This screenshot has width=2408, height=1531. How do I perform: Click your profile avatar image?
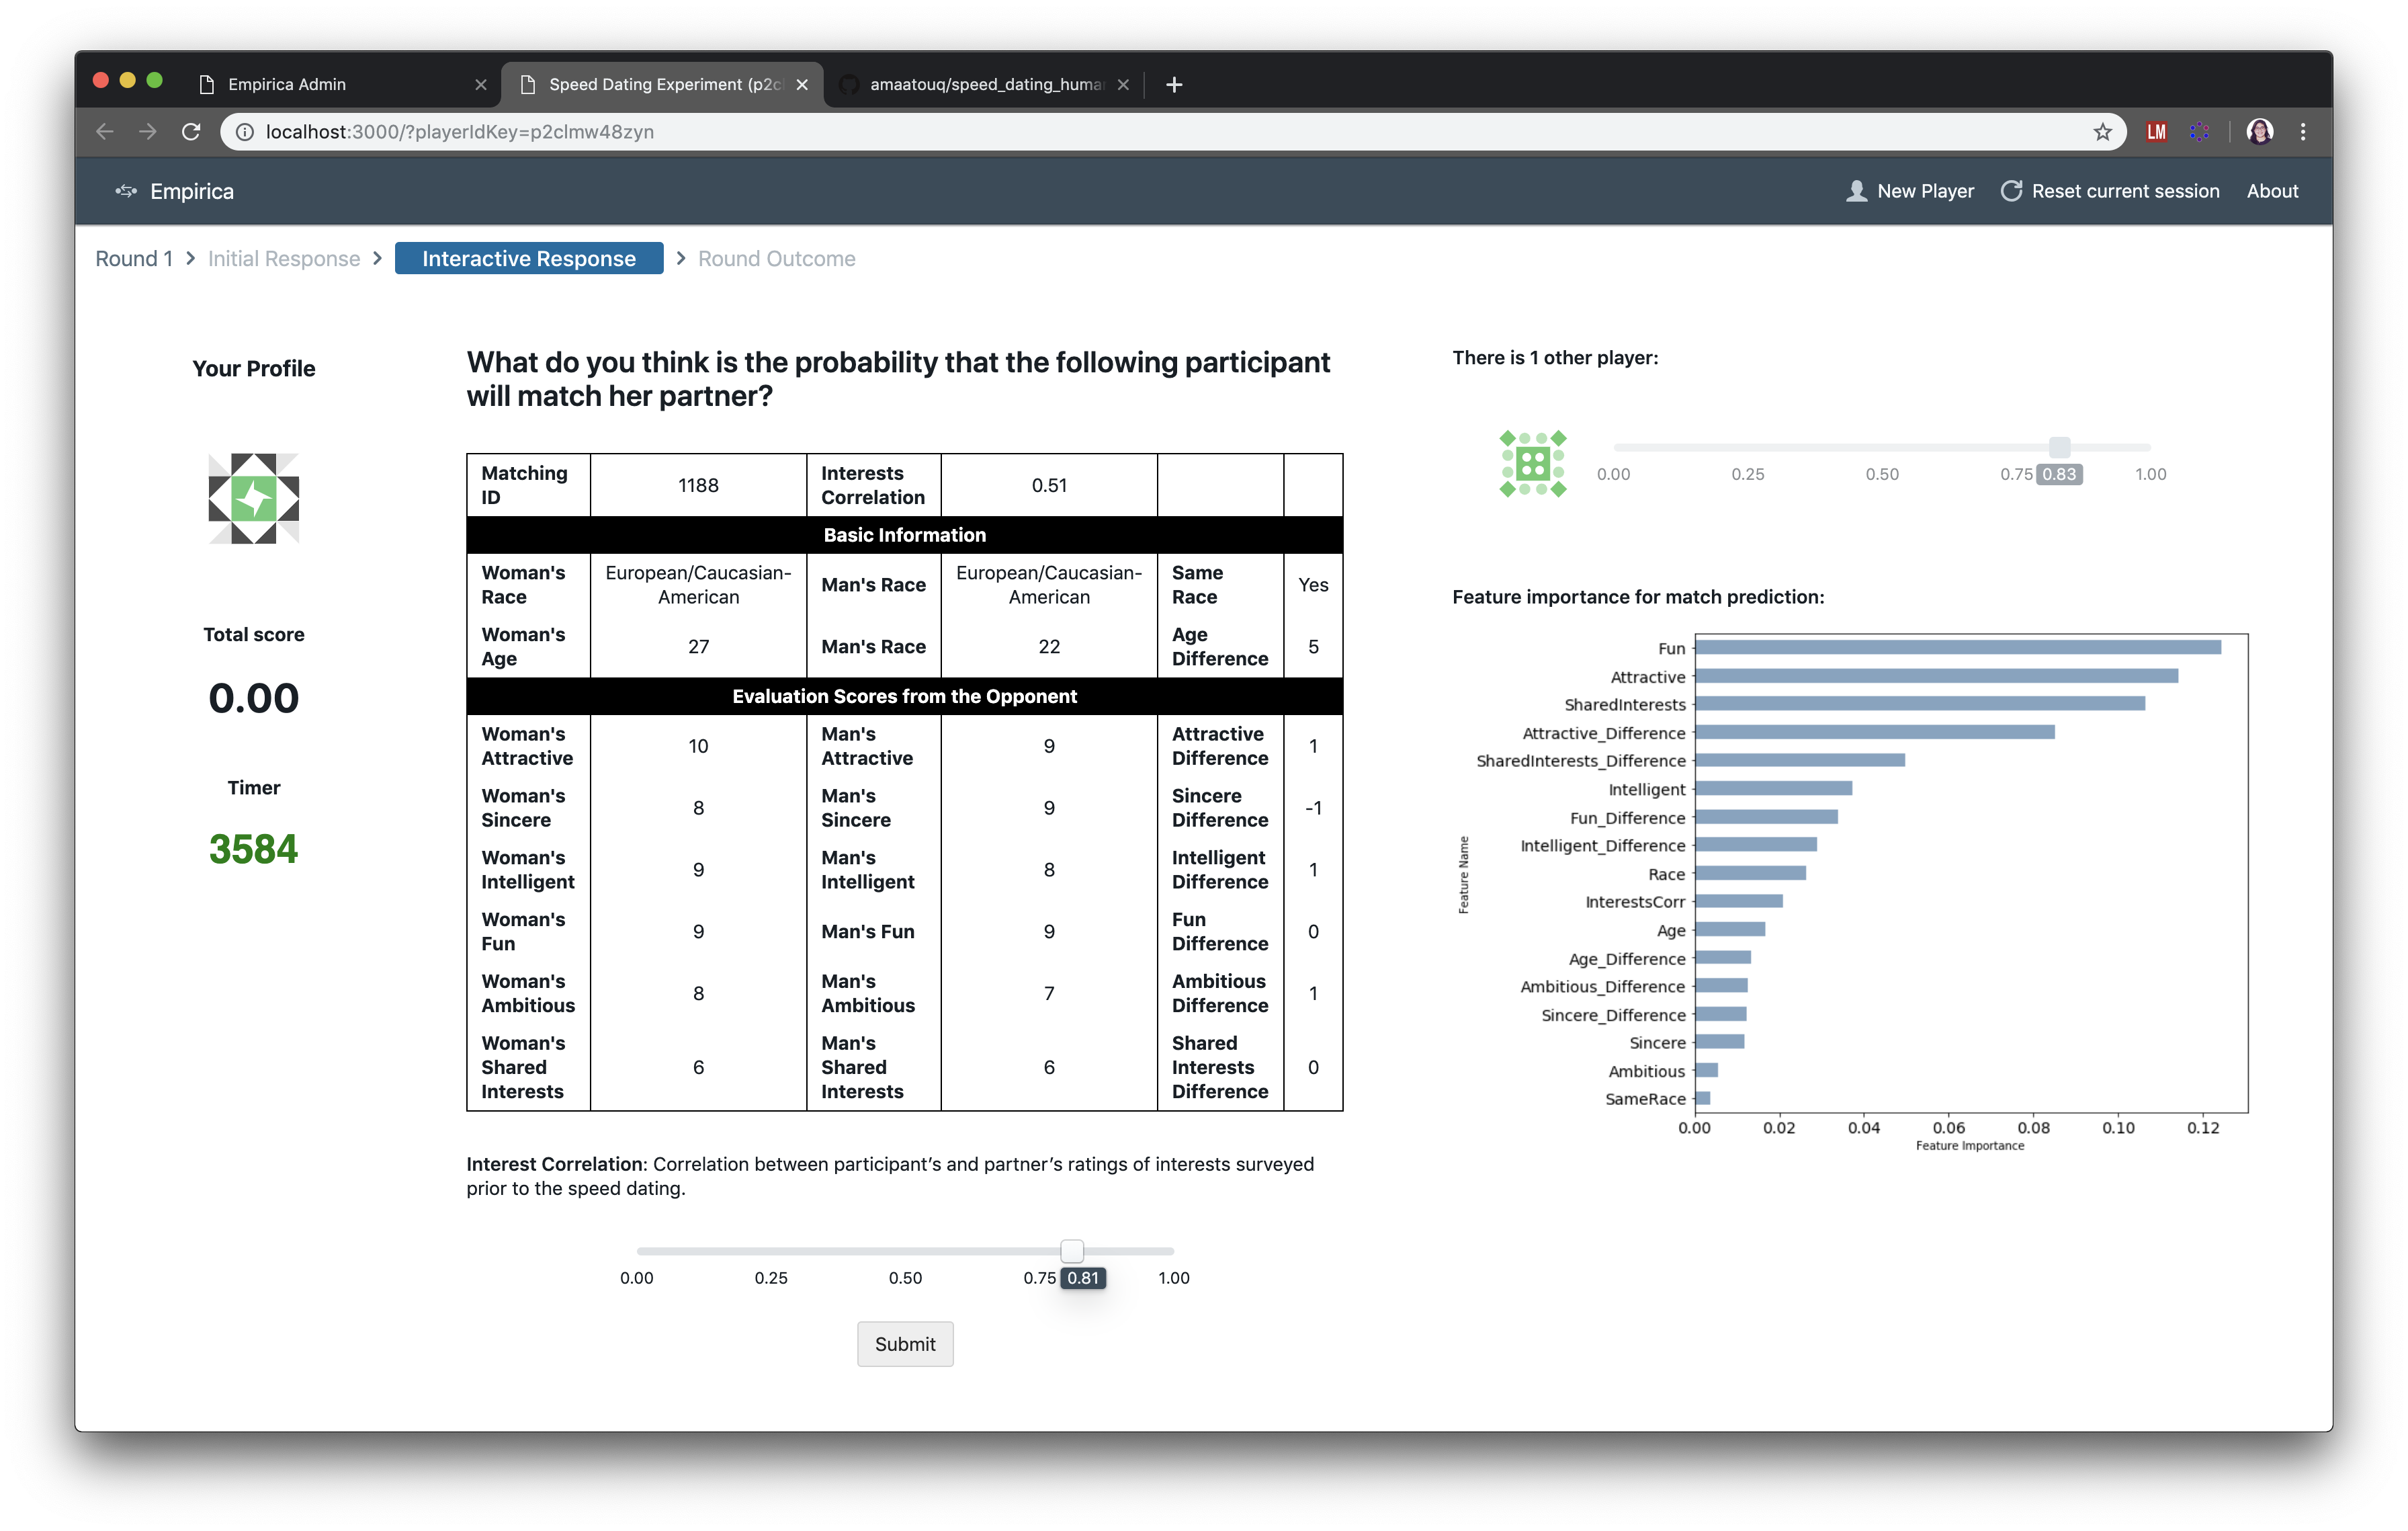pyautogui.click(x=253, y=498)
